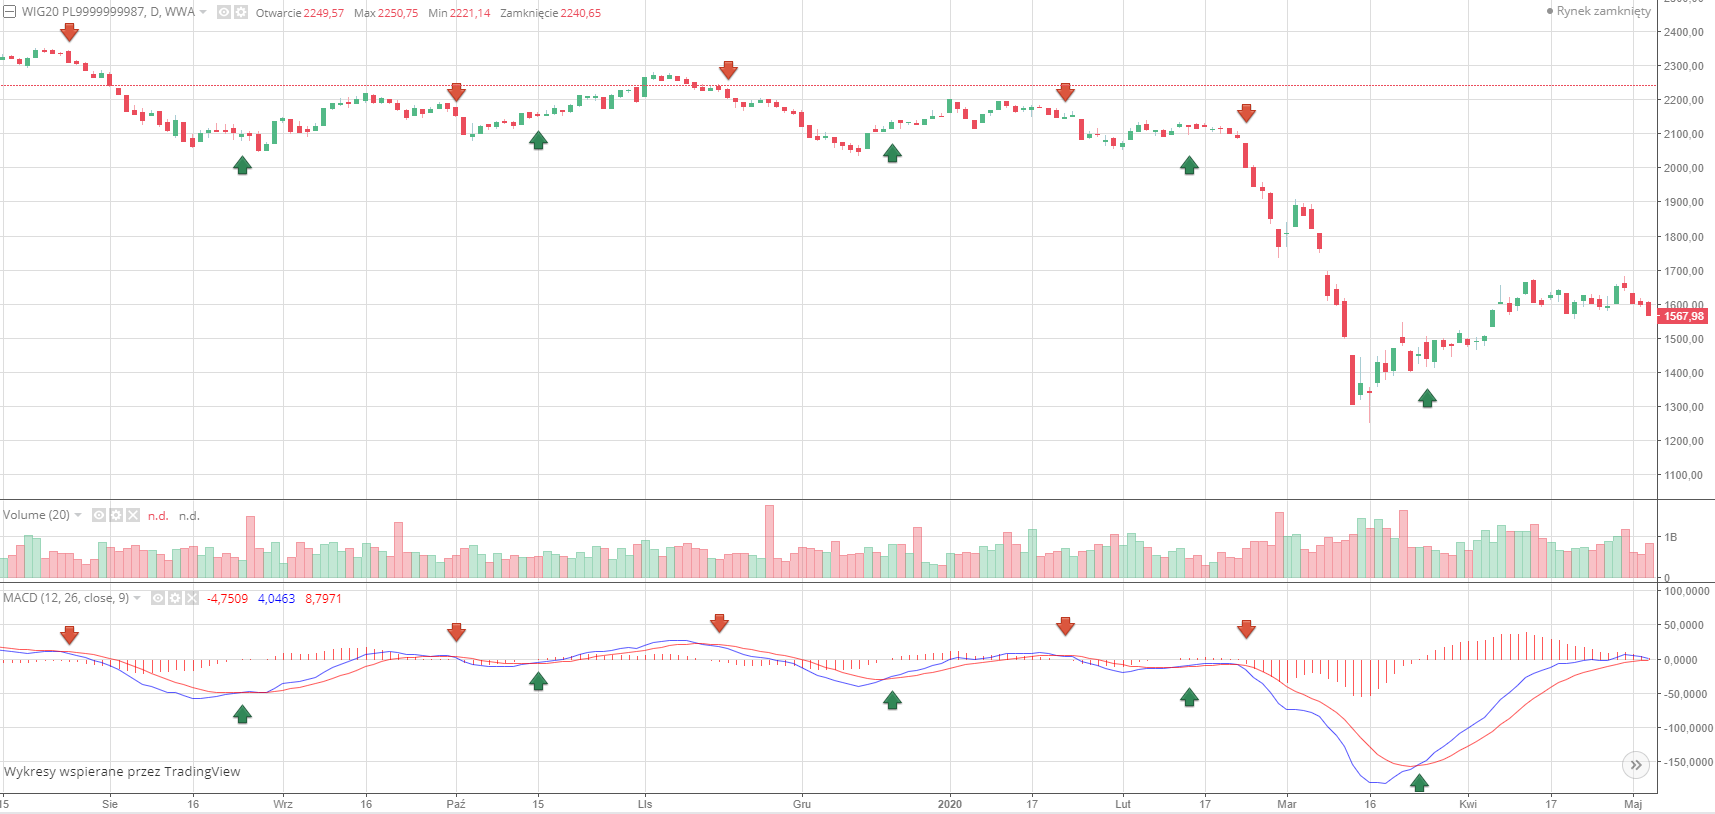Click the MACD histogram value -4,7509

point(227,599)
